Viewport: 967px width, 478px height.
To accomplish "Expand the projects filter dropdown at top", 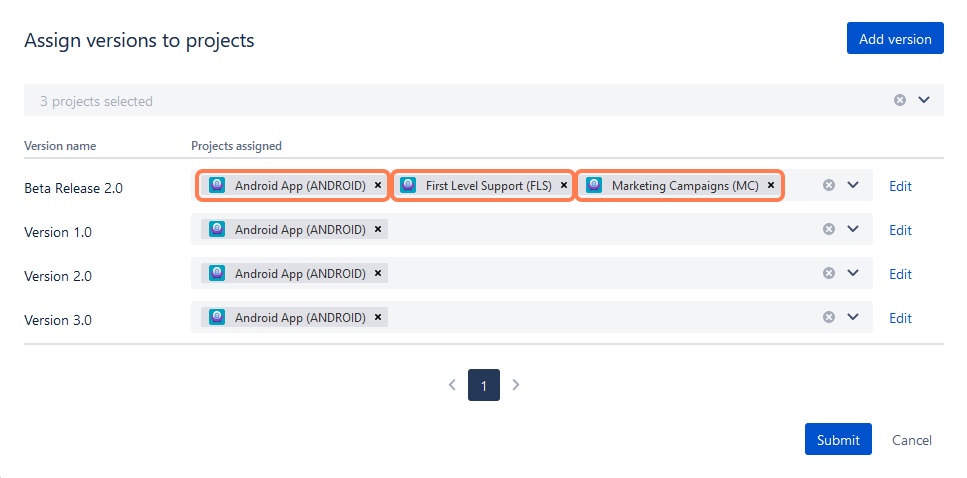I will click(x=924, y=100).
